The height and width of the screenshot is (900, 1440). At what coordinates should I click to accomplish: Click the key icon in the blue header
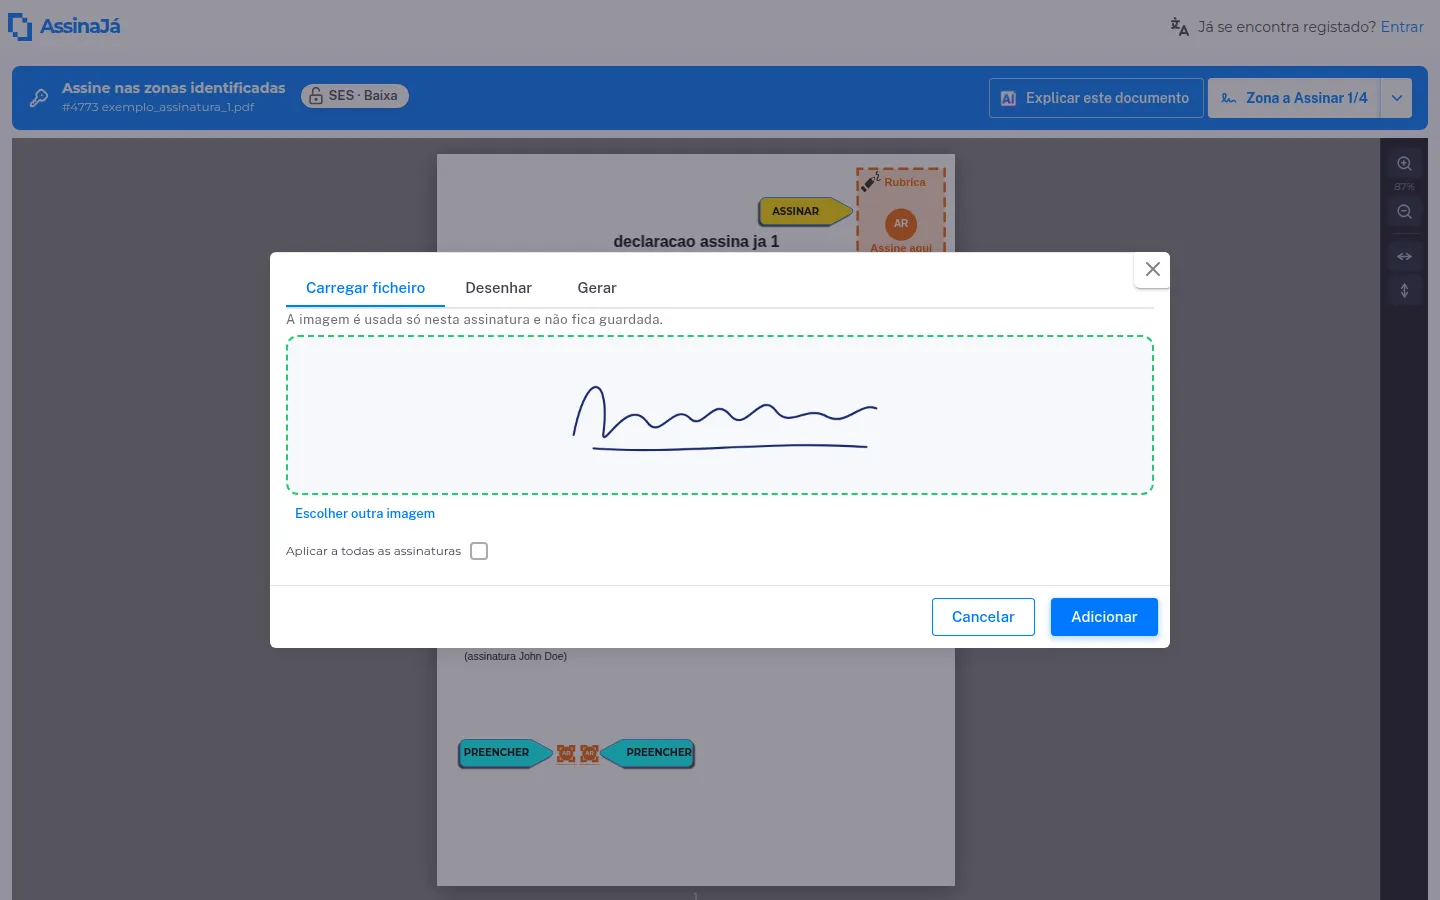[x=39, y=97]
